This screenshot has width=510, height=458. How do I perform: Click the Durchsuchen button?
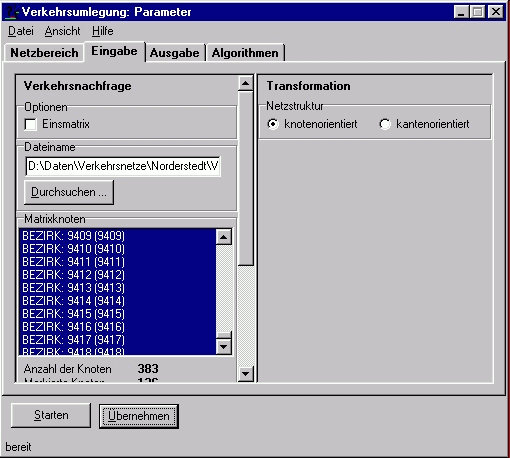coord(69,192)
